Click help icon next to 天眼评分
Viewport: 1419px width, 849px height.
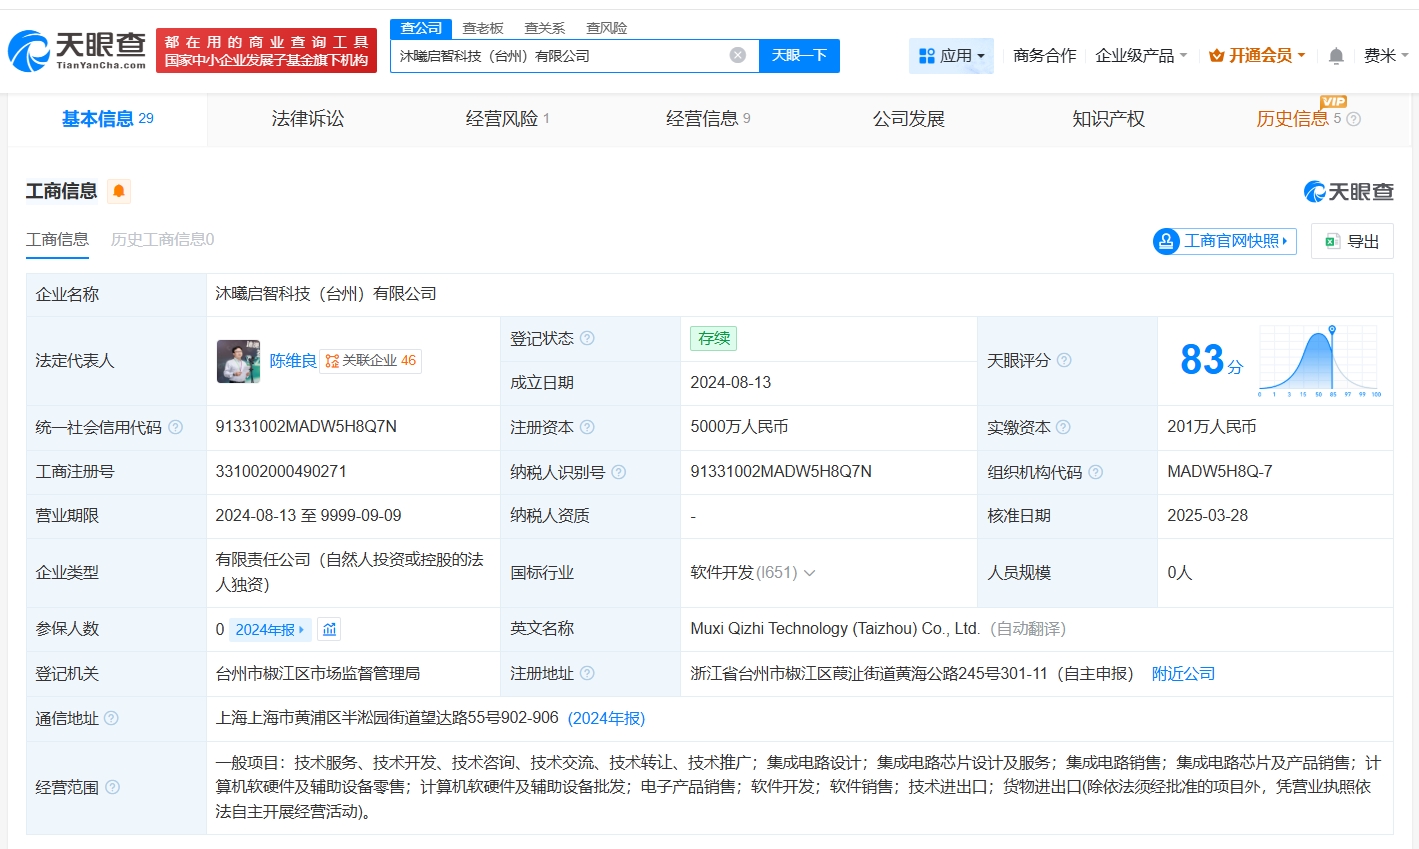(1064, 360)
